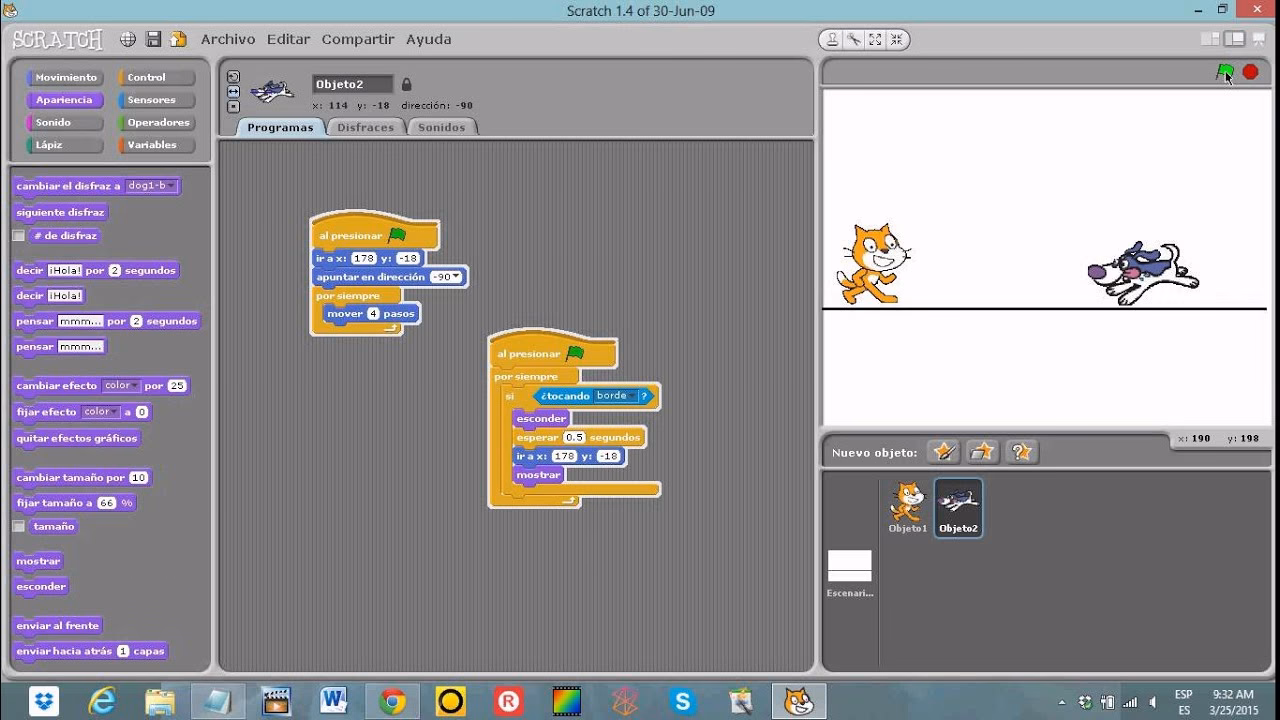Open the Compartir menu
Viewport: 1280px width, 720px height.
[x=358, y=39]
